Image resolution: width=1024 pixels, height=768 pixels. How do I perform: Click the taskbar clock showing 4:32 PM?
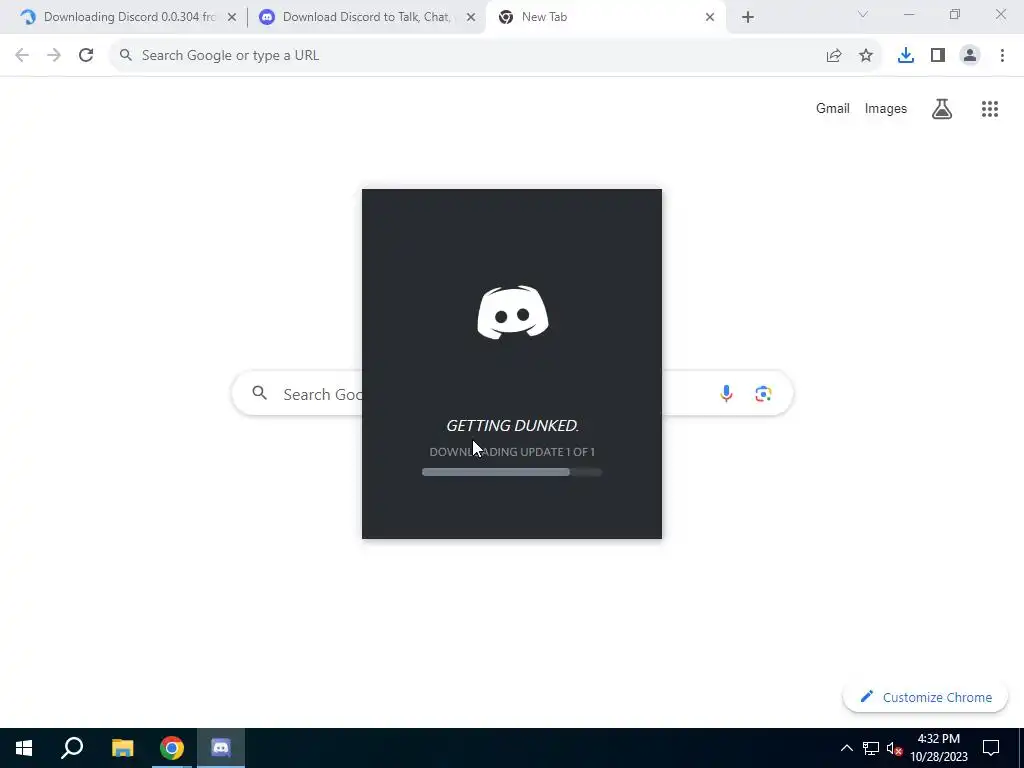pos(939,748)
